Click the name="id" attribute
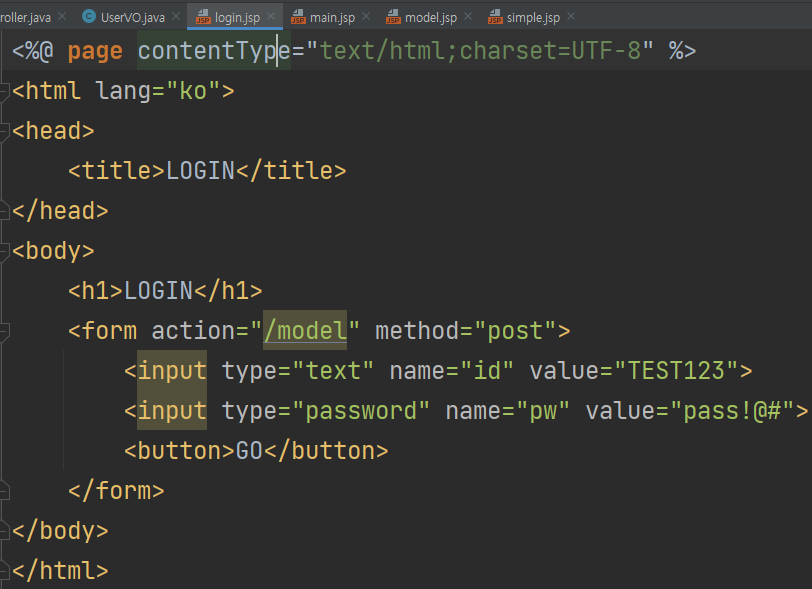Image resolution: width=812 pixels, height=589 pixels. (x=452, y=371)
